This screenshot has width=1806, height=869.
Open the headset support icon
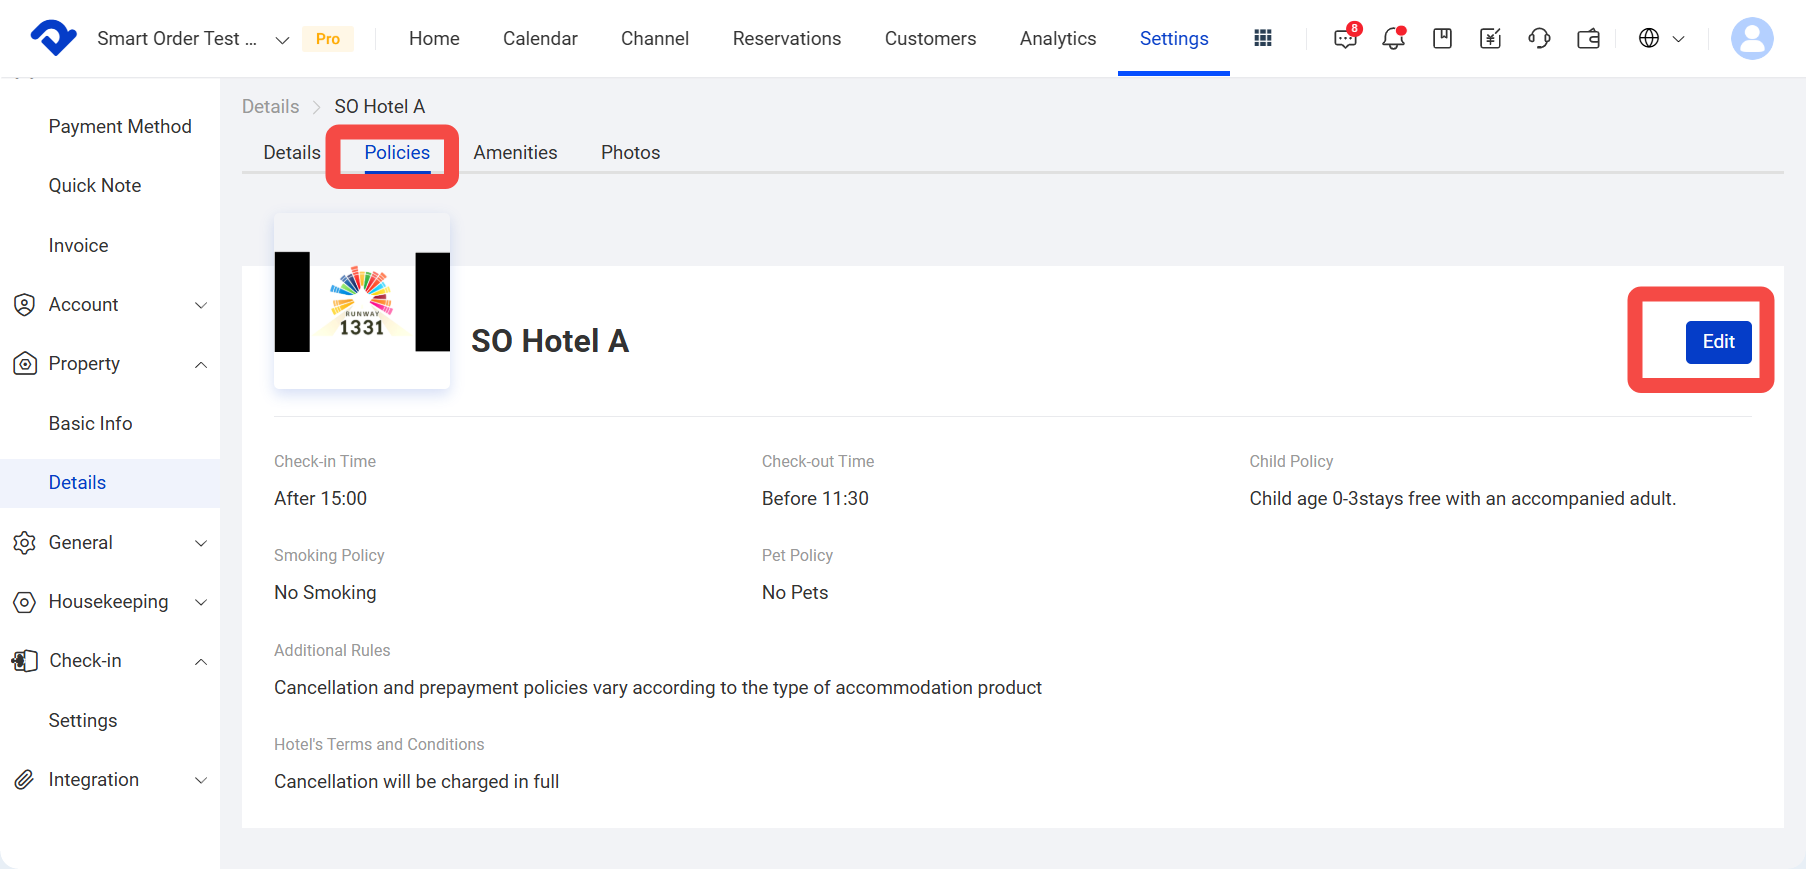[x=1539, y=38]
